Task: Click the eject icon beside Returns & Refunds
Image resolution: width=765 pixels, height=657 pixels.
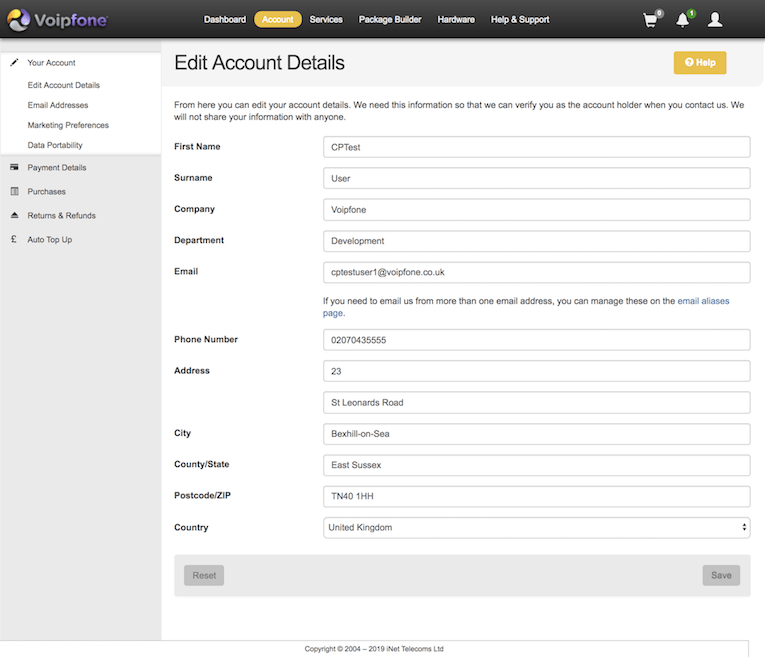Action: pyautogui.click(x=14, y=215)
